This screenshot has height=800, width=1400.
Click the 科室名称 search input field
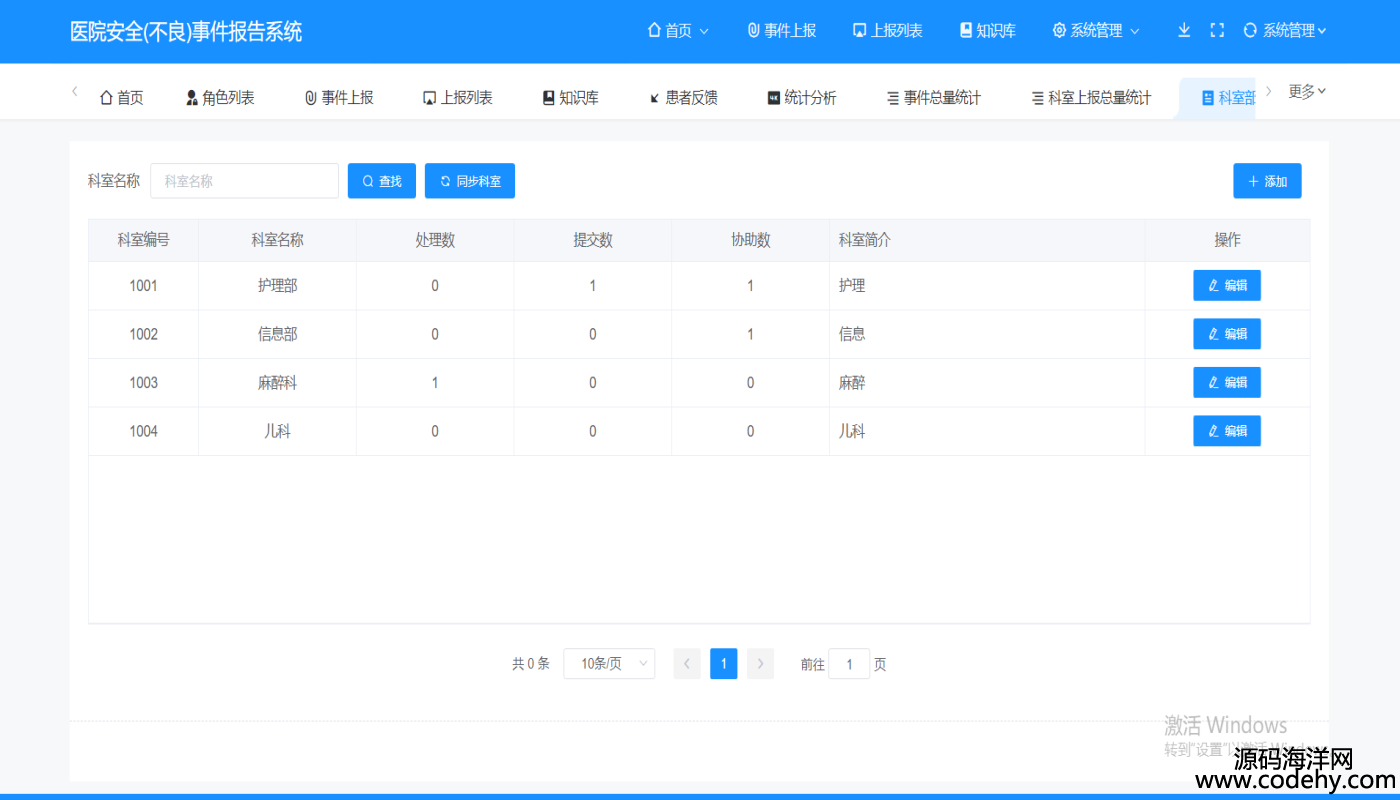pyautogui.click(x=244, y=181)
